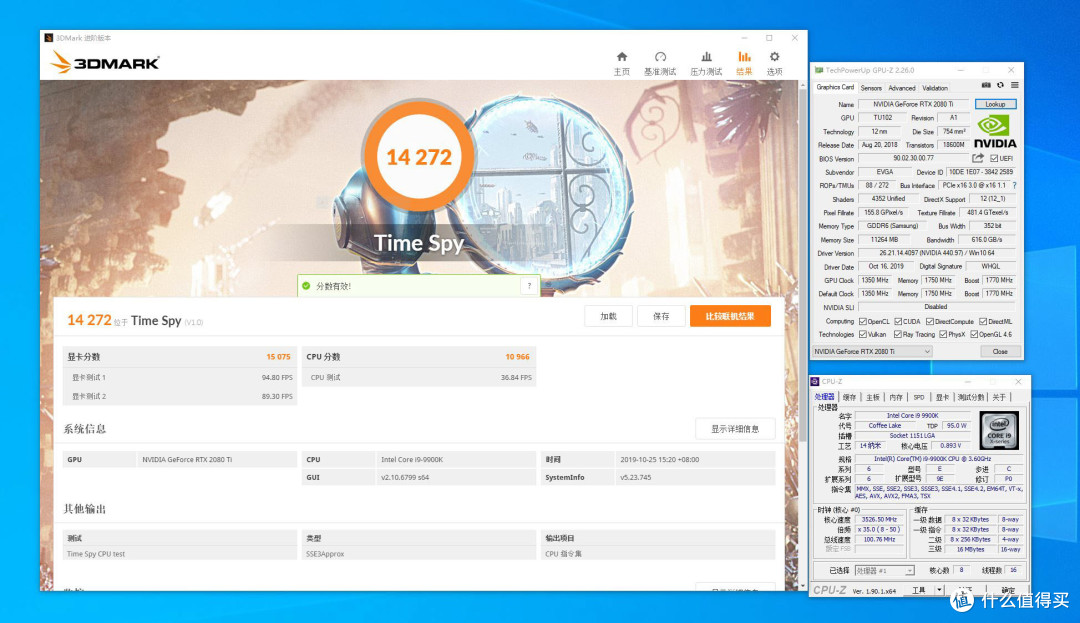Toggle PhysX checkbox in GPU-Z

point(943,335)
